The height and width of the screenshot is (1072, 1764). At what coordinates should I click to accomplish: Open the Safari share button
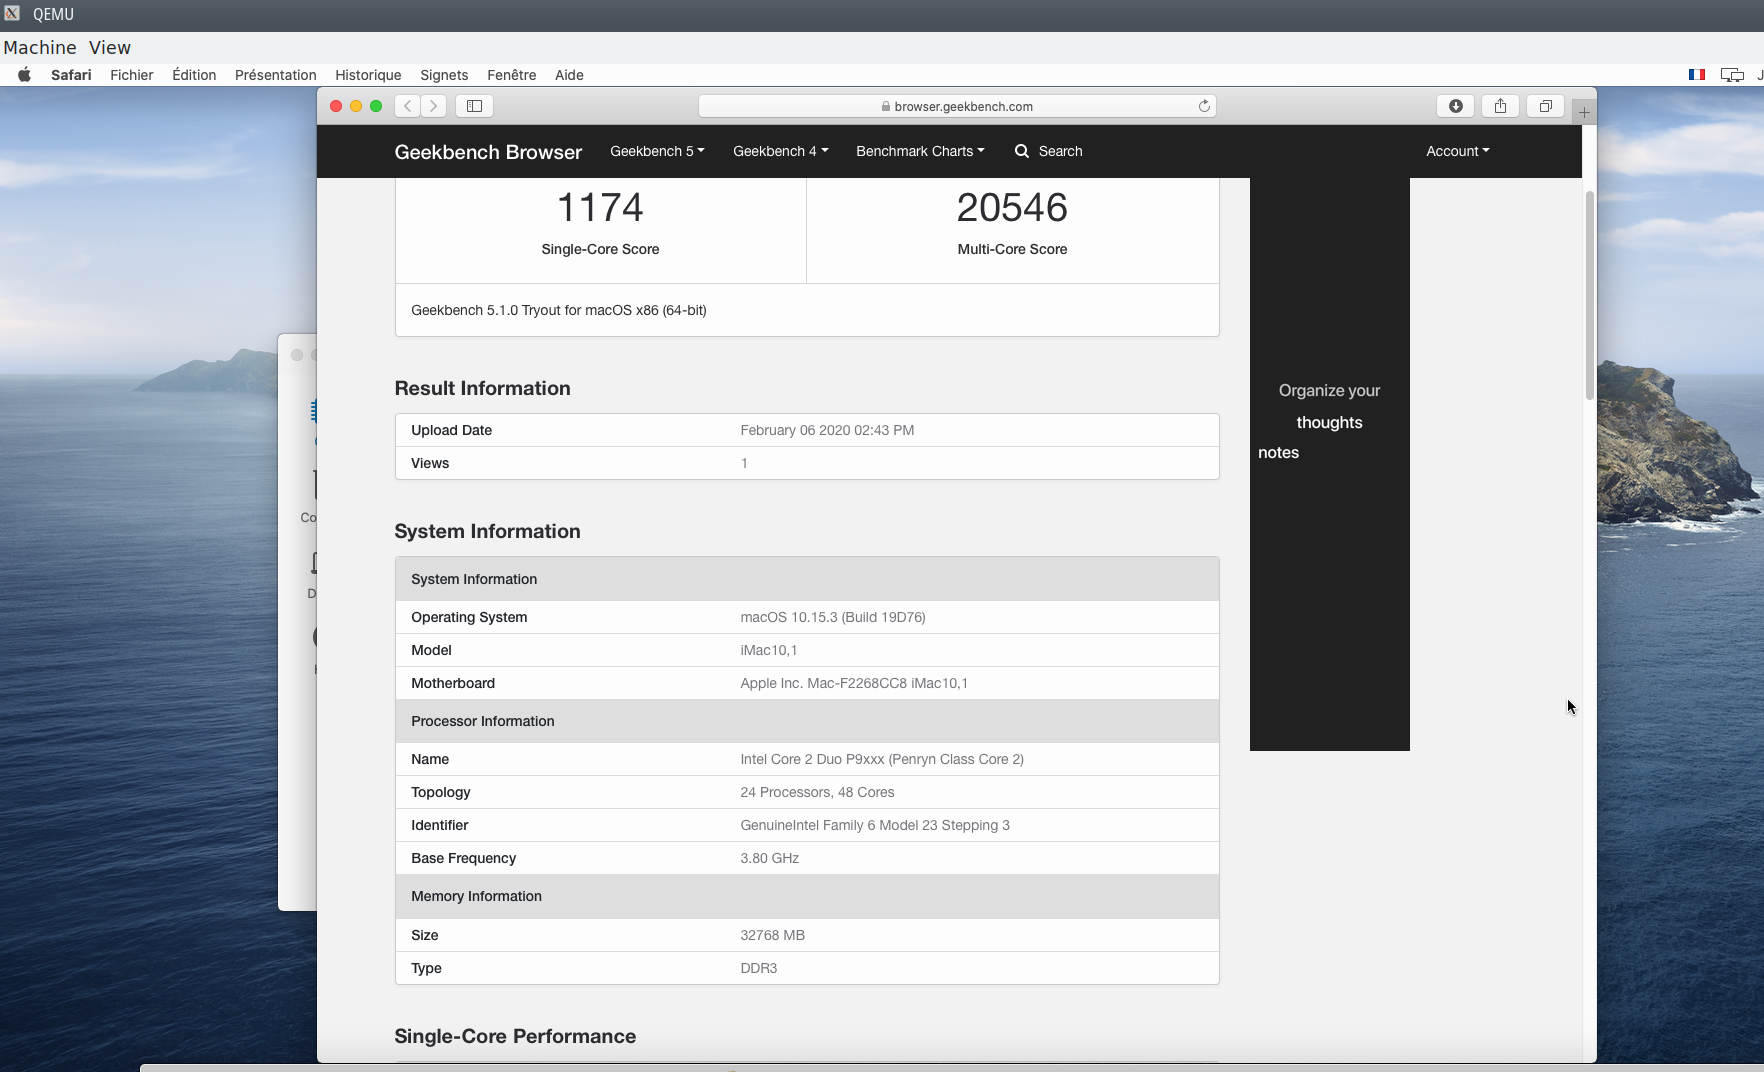coord(1500,106)
